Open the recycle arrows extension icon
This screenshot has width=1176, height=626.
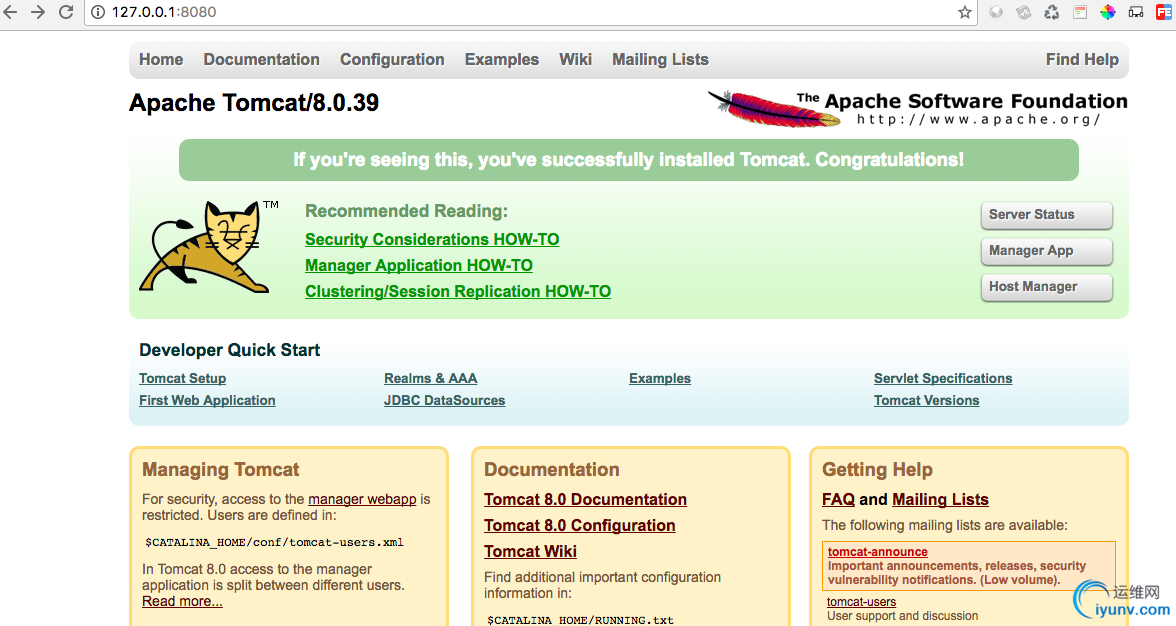click(x=1052, y=12)
